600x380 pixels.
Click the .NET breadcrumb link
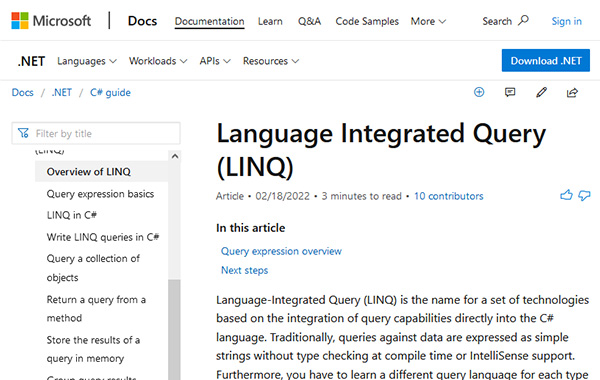coord(62,93)
